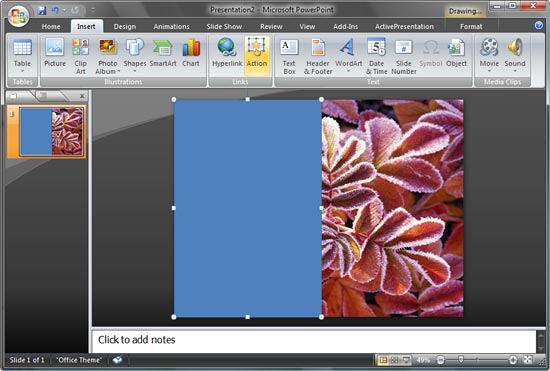The height and width of the screenshot is (371, 550).
Task: Click the highlighted Action button
Action: 257,56
